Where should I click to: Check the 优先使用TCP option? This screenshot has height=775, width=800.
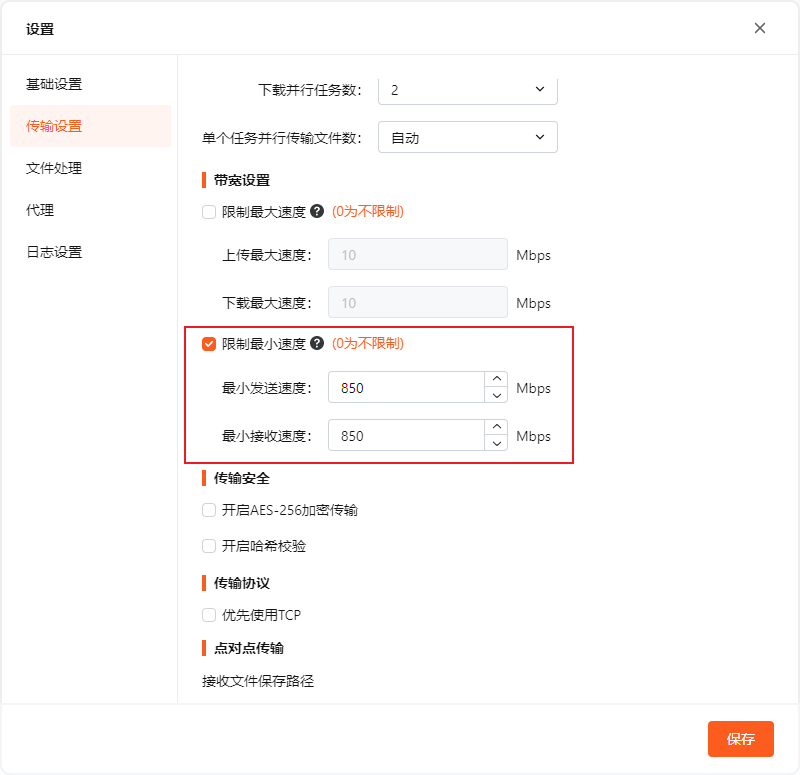pos(208,615)
